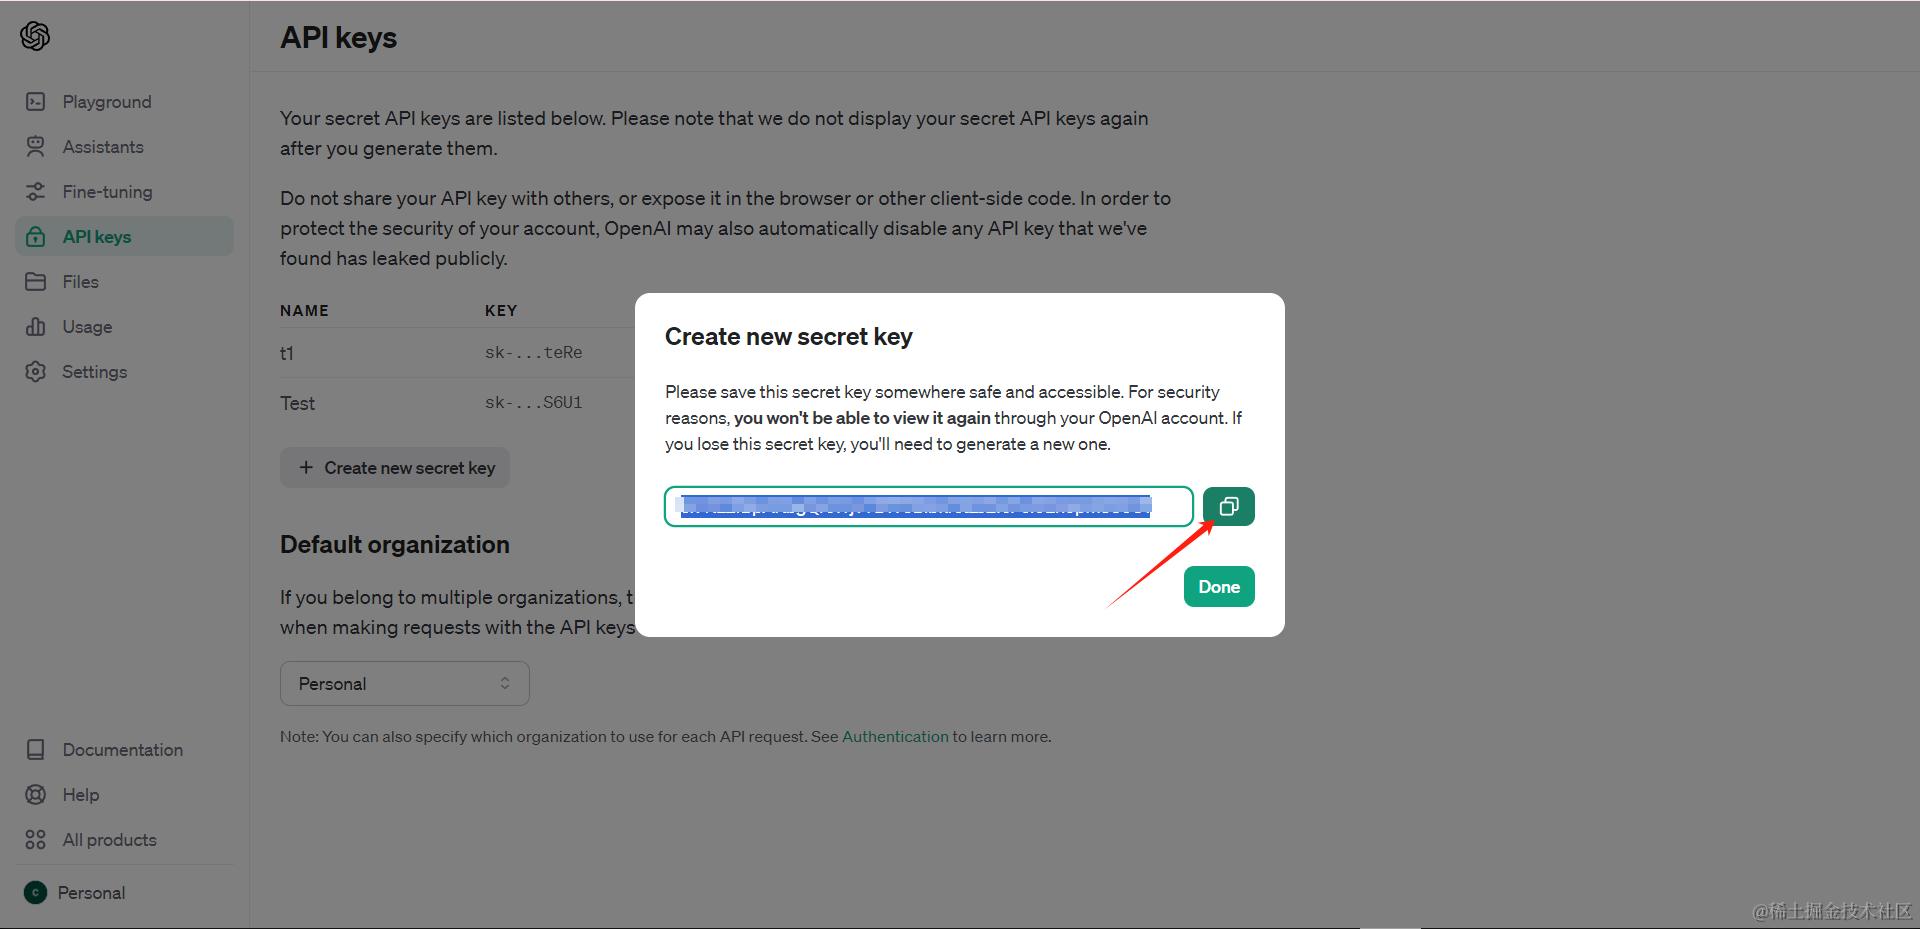The image size is (1920, 929).
Task: Click the Settings gear icon
Action: pos(36,372)
